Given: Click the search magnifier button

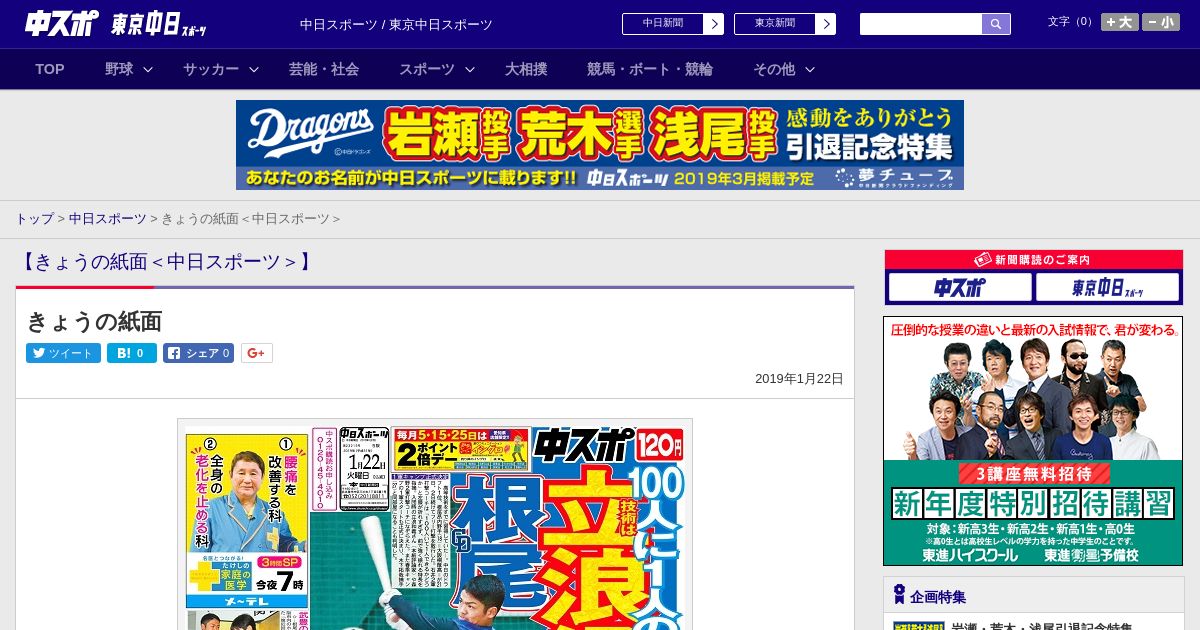Looking at the screenshot, I should [996, 24].
